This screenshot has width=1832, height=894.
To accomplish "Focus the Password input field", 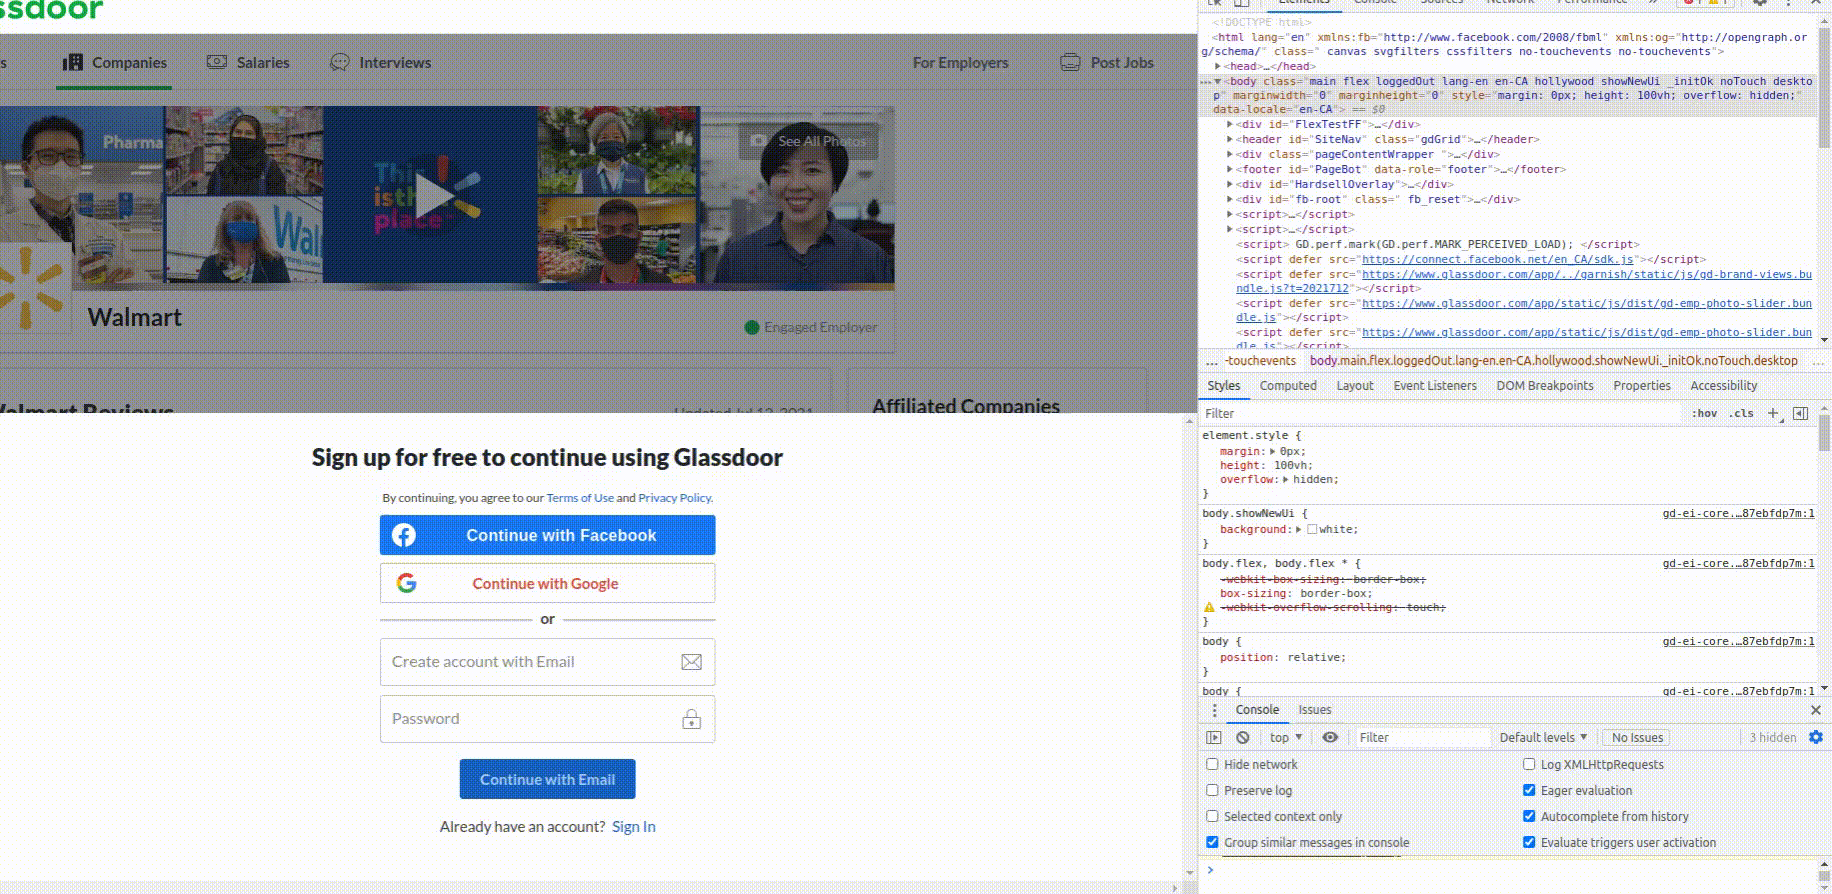I will coord(547,719).
